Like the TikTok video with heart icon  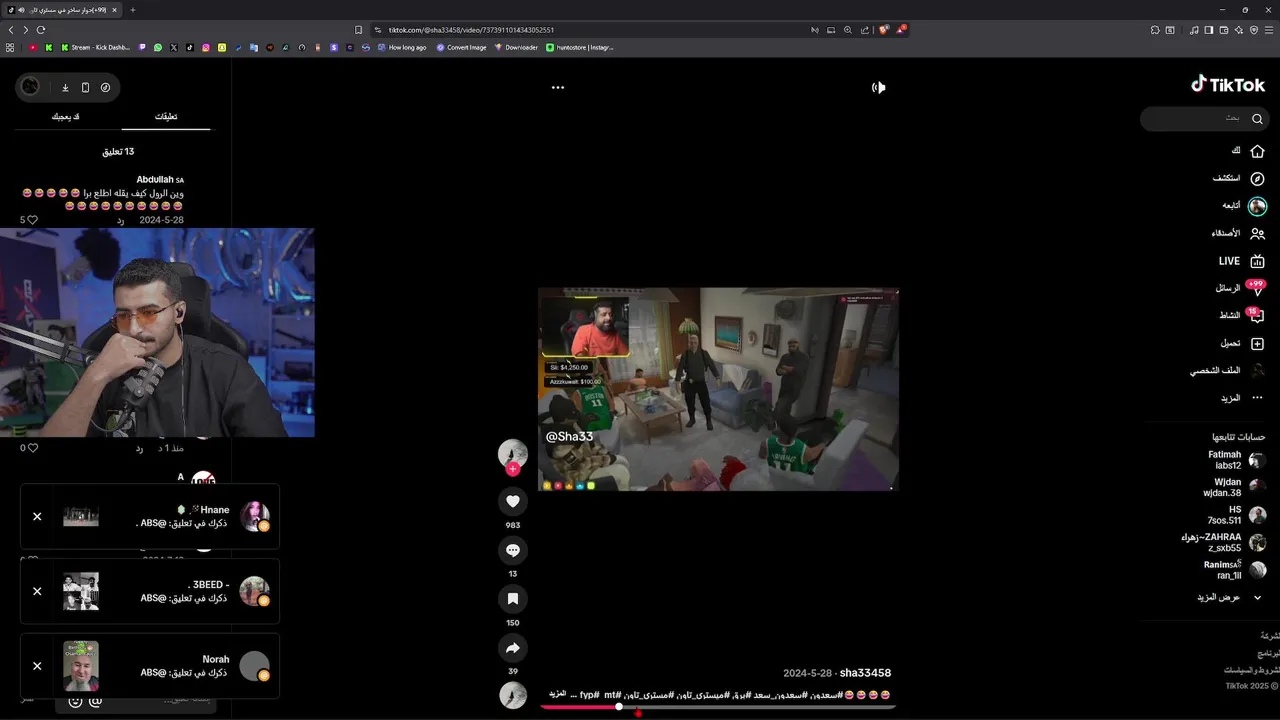click(513, 502)
